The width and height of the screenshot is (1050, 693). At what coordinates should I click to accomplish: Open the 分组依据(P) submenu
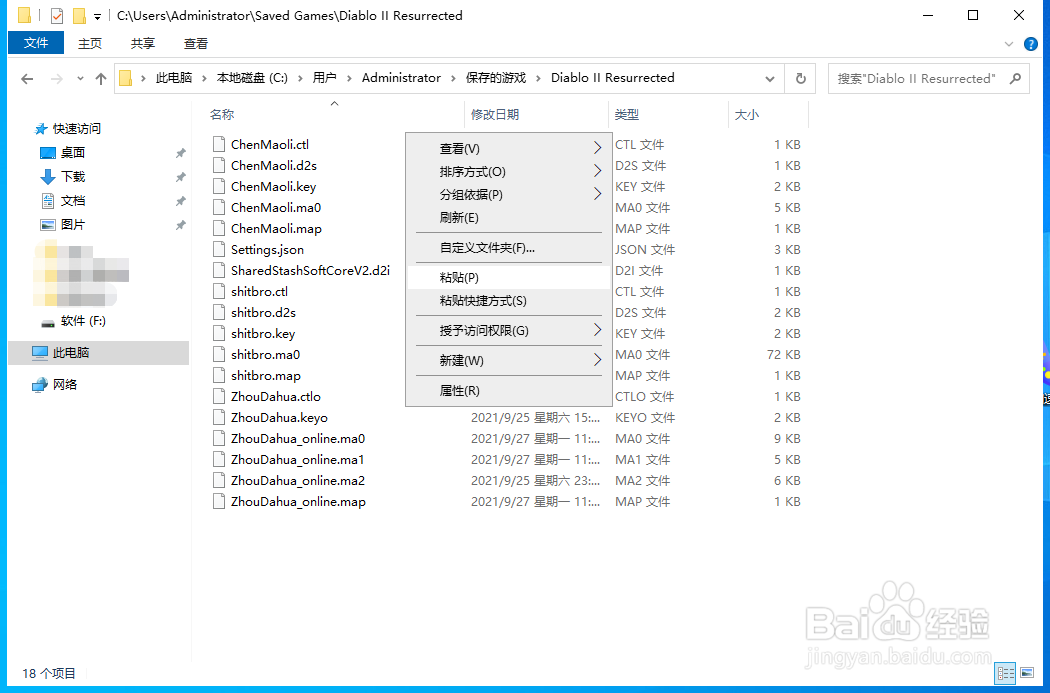tap(508, 195)
